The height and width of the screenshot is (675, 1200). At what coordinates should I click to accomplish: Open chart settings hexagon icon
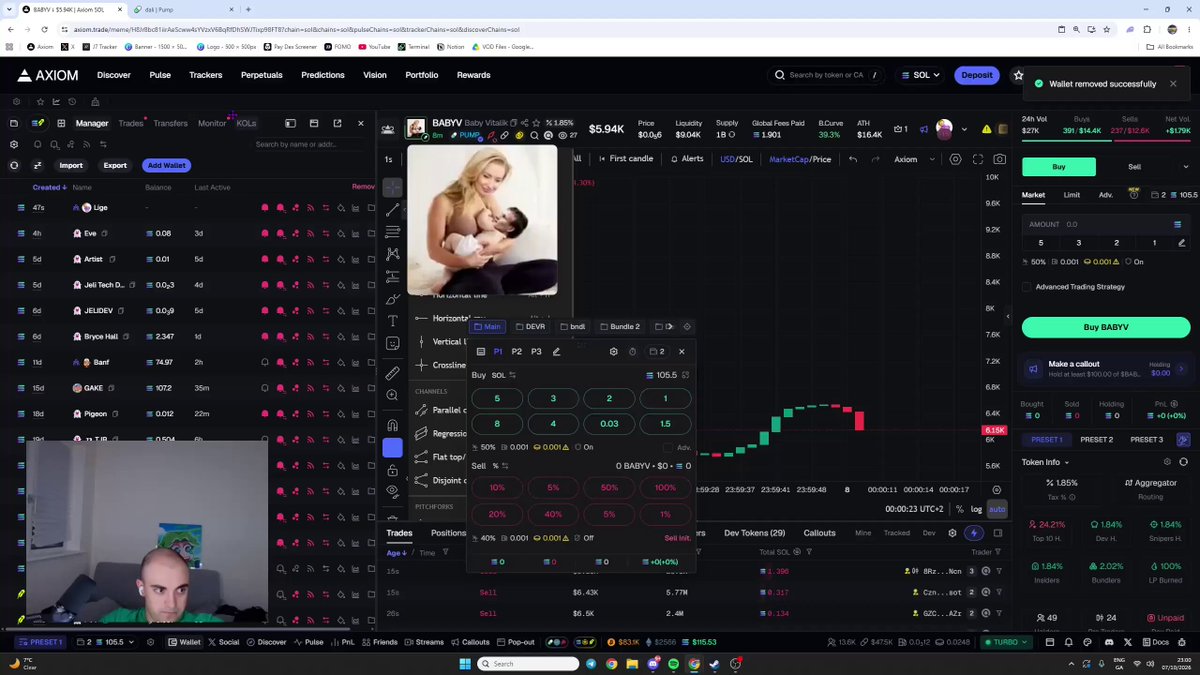coord(955,159)
